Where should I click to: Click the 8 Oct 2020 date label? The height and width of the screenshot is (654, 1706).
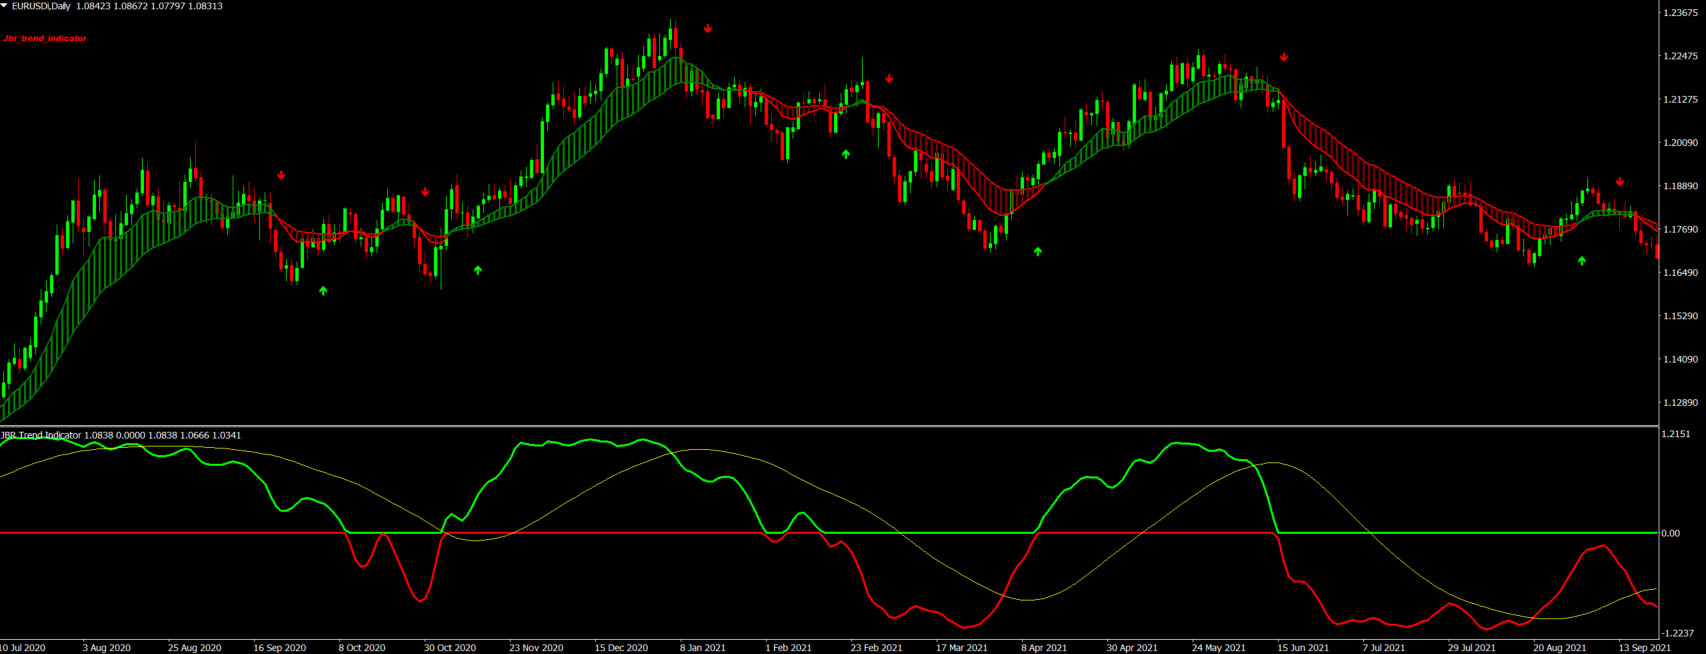pos(362,648)
